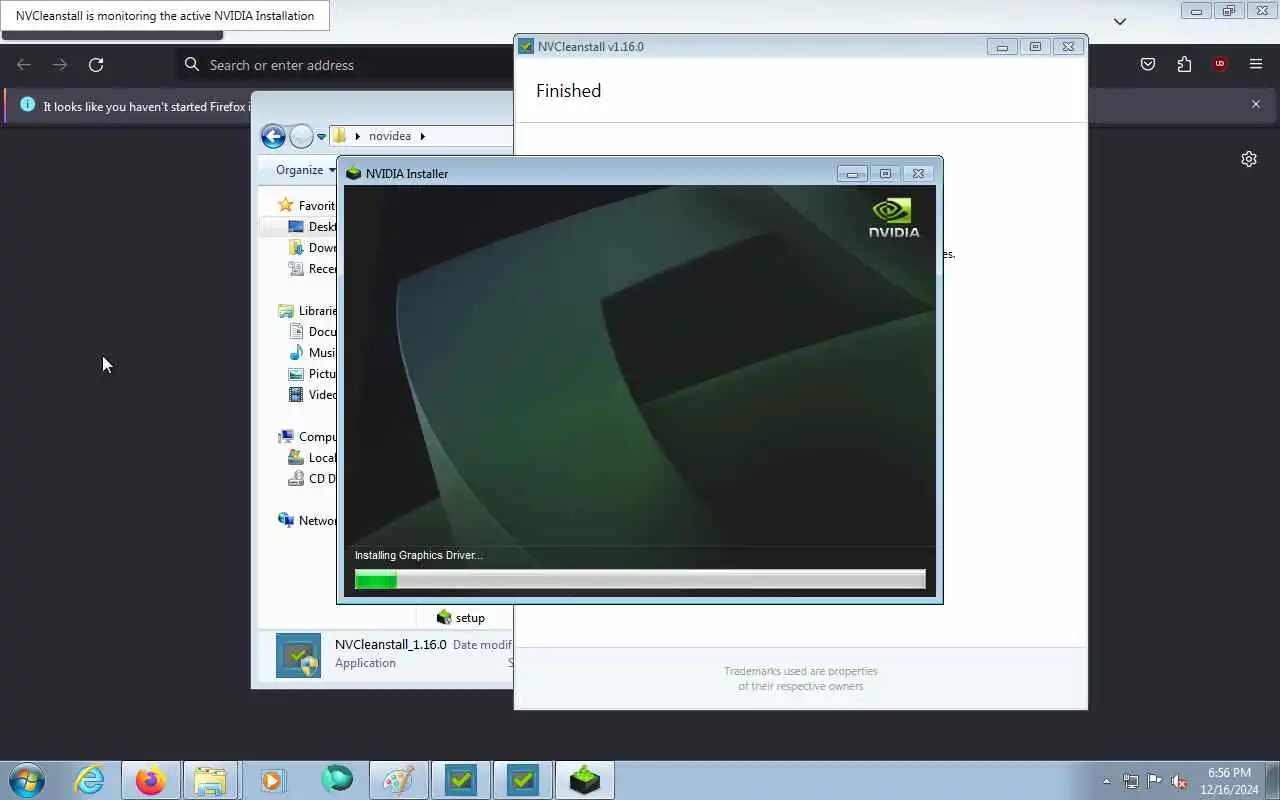Image resolution: width=1280 pixels, height=800 pixels.
Task: Open the Windows Start menu
Action: [26, 780]
